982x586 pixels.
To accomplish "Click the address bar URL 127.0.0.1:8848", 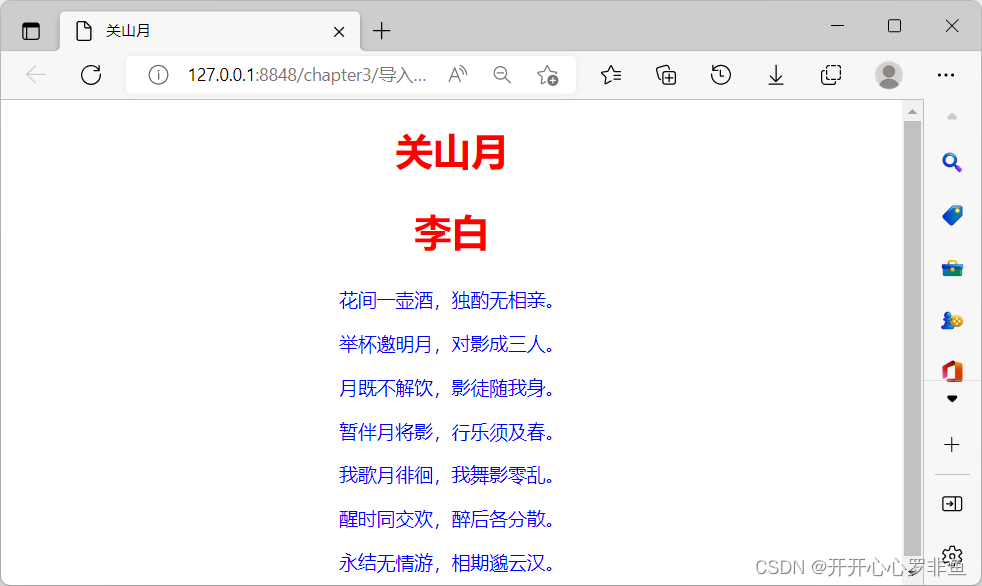I will point(307,75).
